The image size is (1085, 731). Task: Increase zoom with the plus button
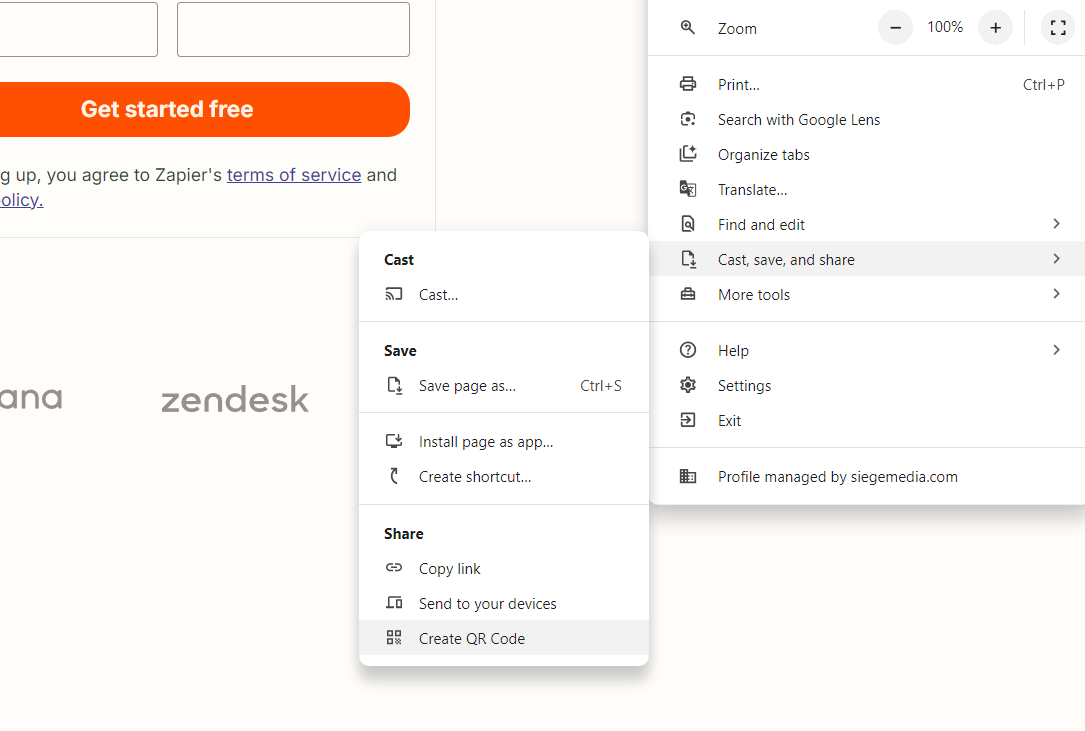[x=995, y=28]
